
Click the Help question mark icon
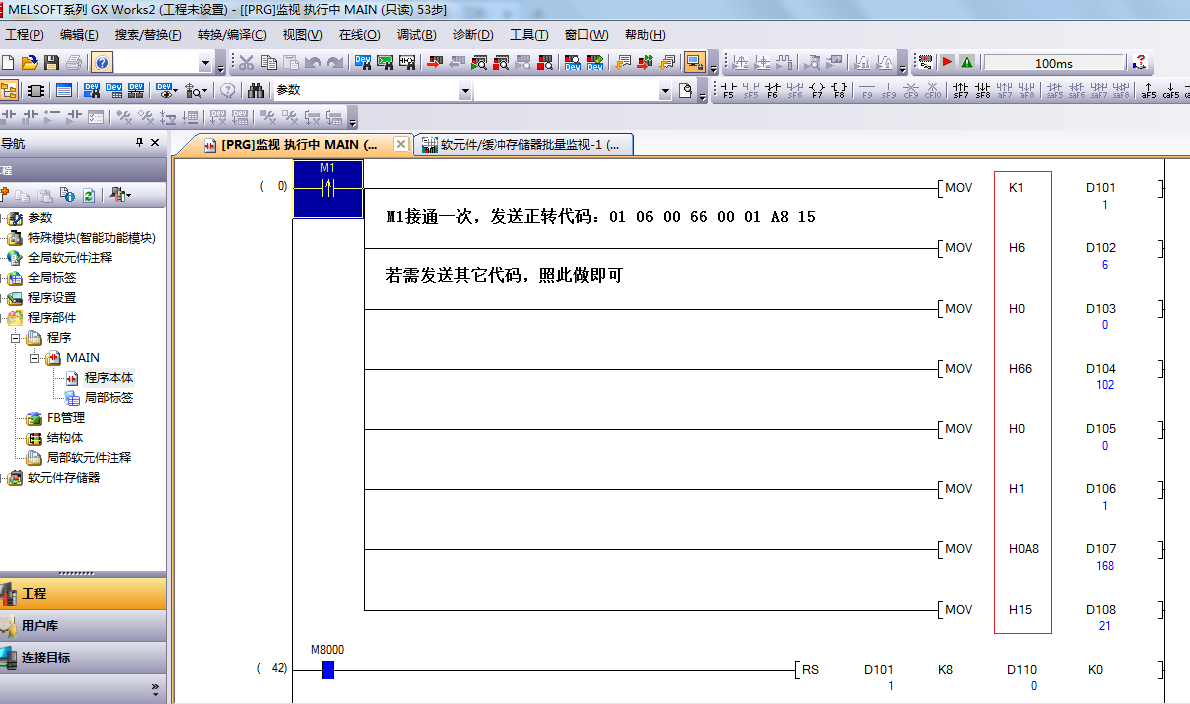103,63
